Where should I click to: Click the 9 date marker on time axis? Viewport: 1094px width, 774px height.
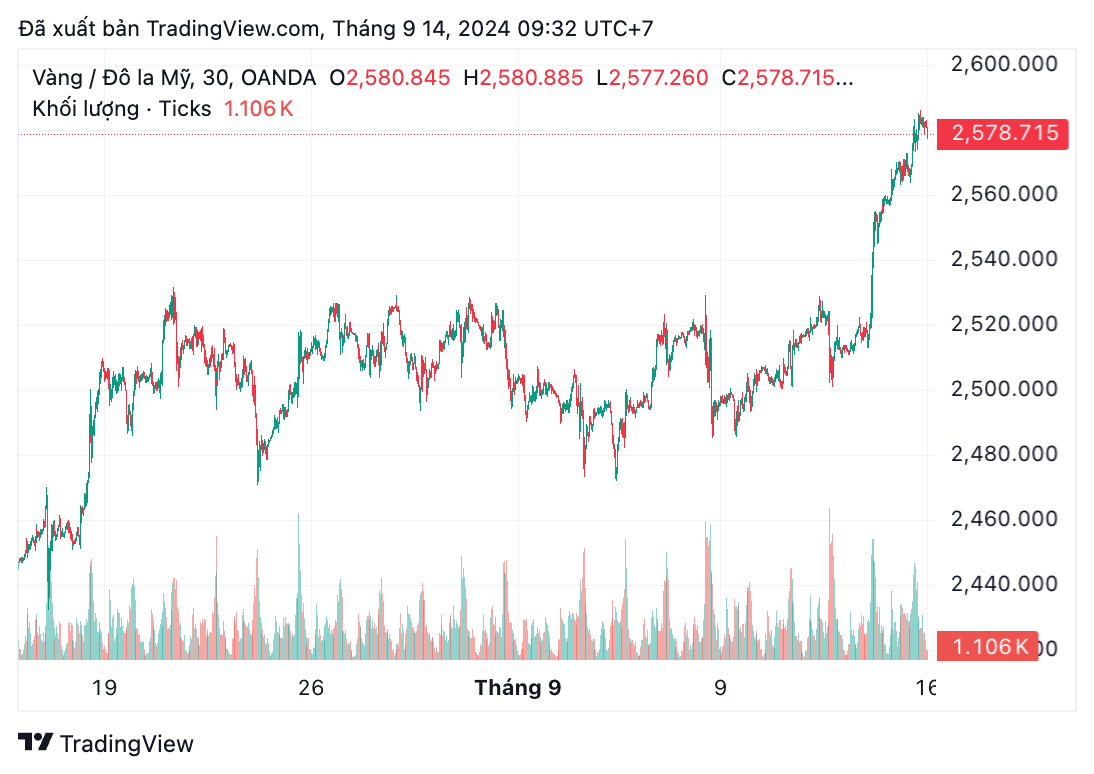(719, 688)
